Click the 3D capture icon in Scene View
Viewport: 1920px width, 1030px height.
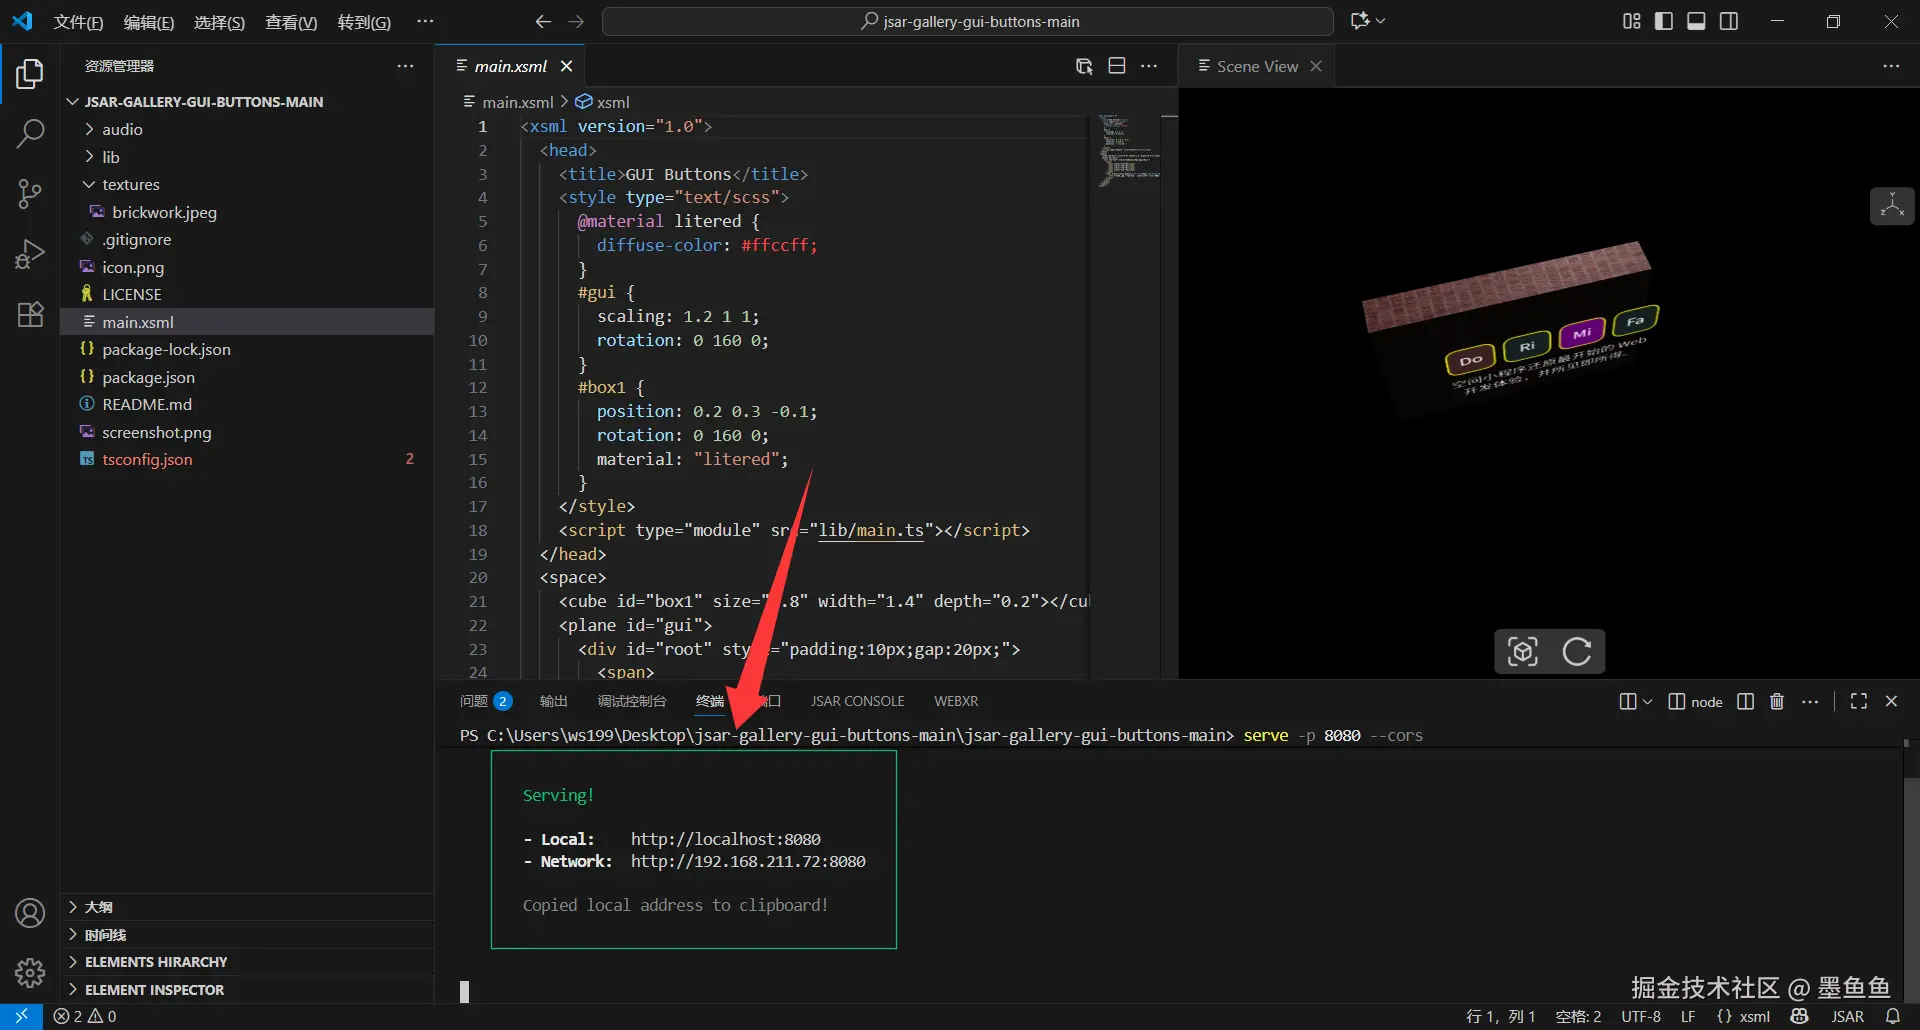coord(1522,652)
